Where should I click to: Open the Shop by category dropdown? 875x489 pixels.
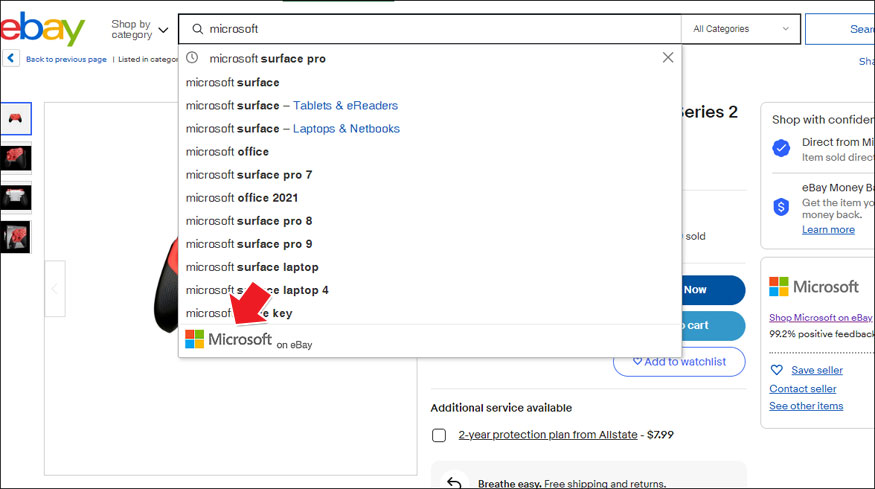coord(140,29)
